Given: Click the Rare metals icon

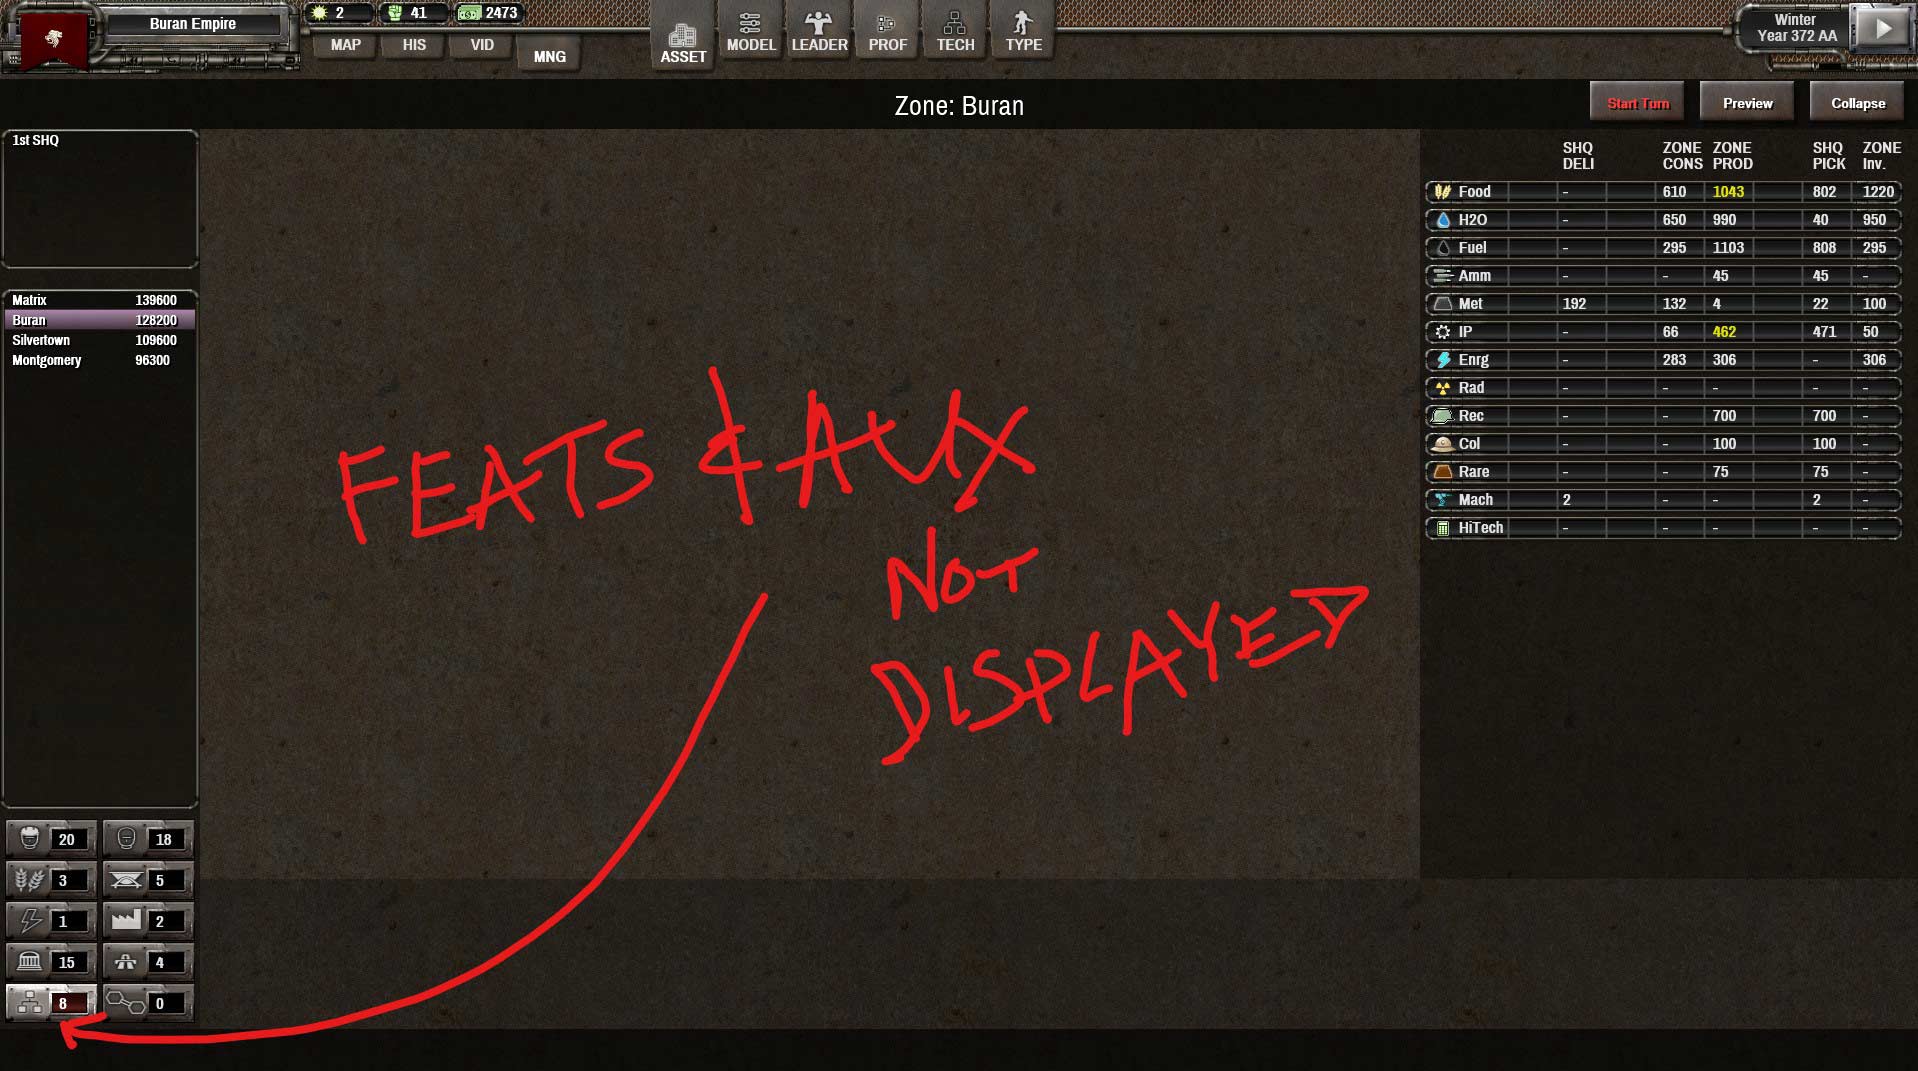Looking at the screenshot, I should click(x=1442, y=471).
